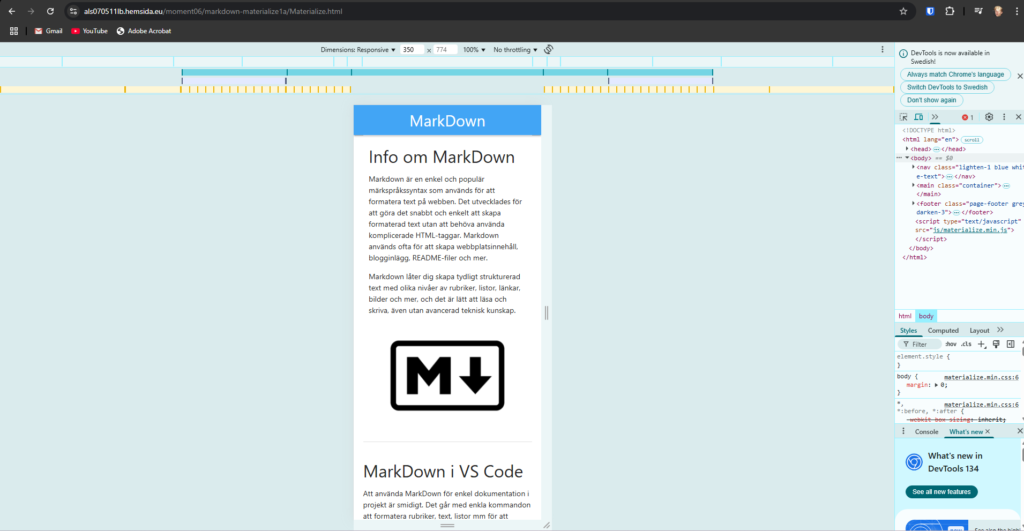Toggle the device toolbar icon
The height and width of the screenshot is (531, 1024).
[919, 118]
